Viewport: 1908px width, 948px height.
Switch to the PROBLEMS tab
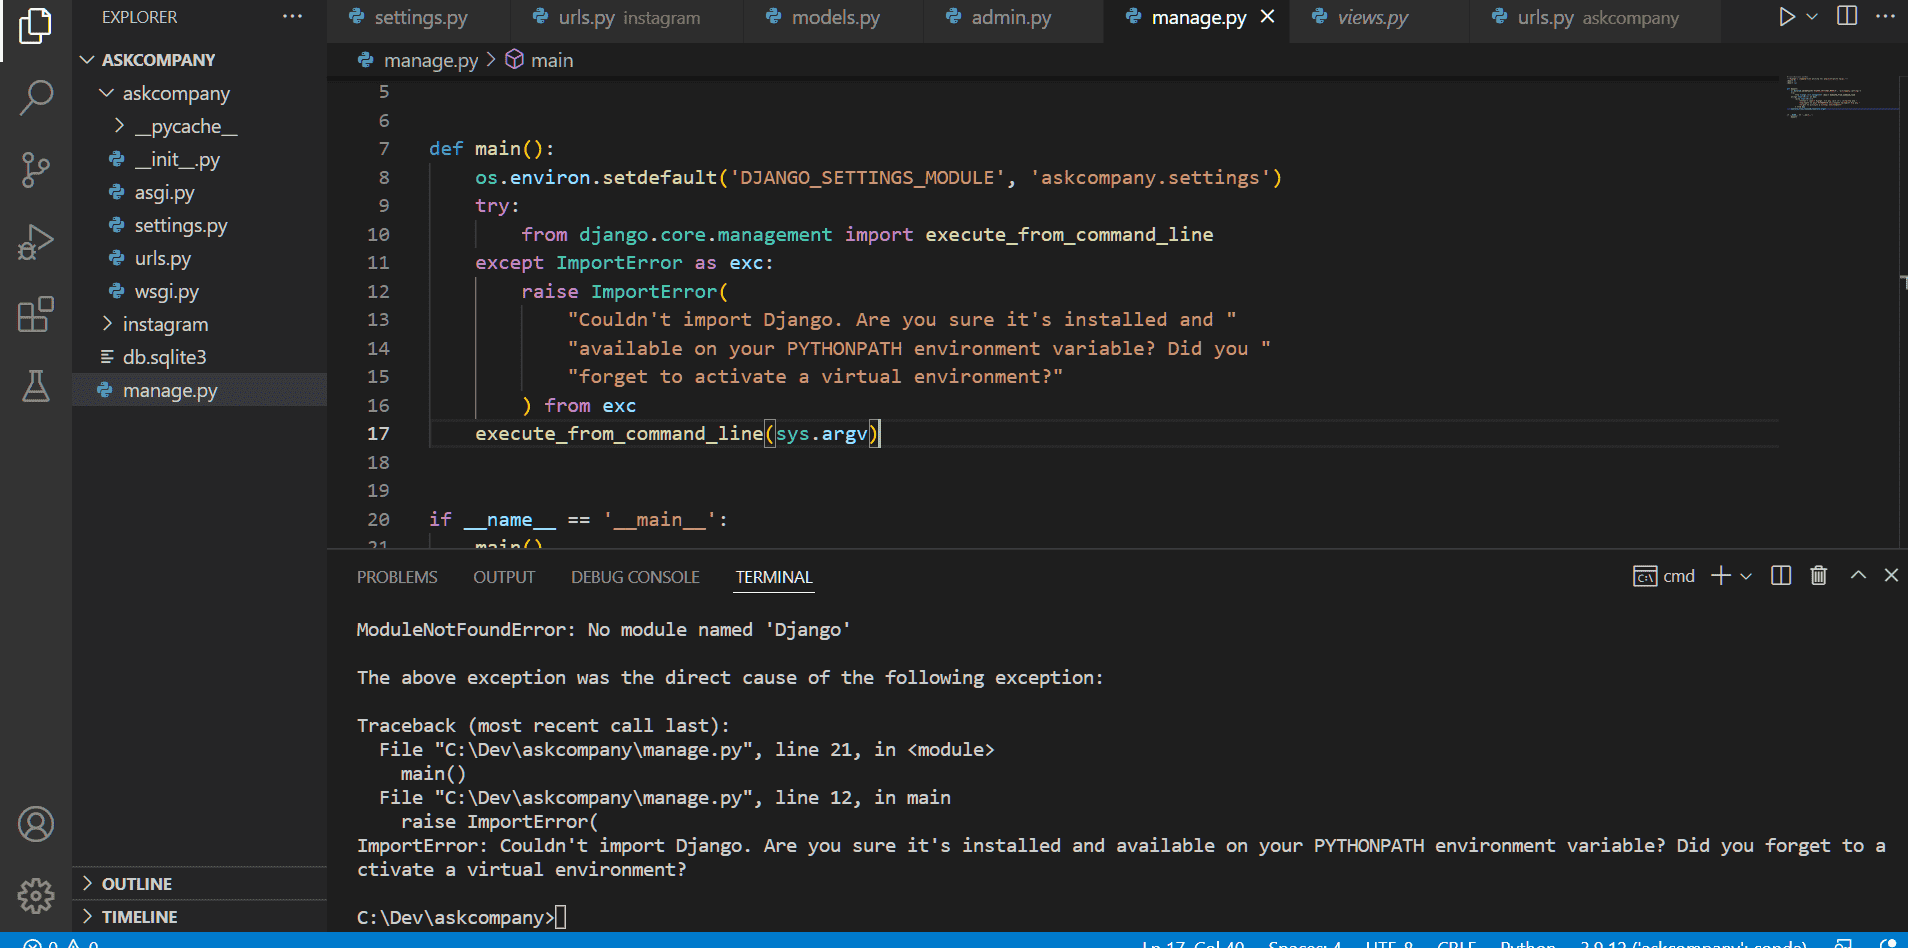[x=397, y=578]
